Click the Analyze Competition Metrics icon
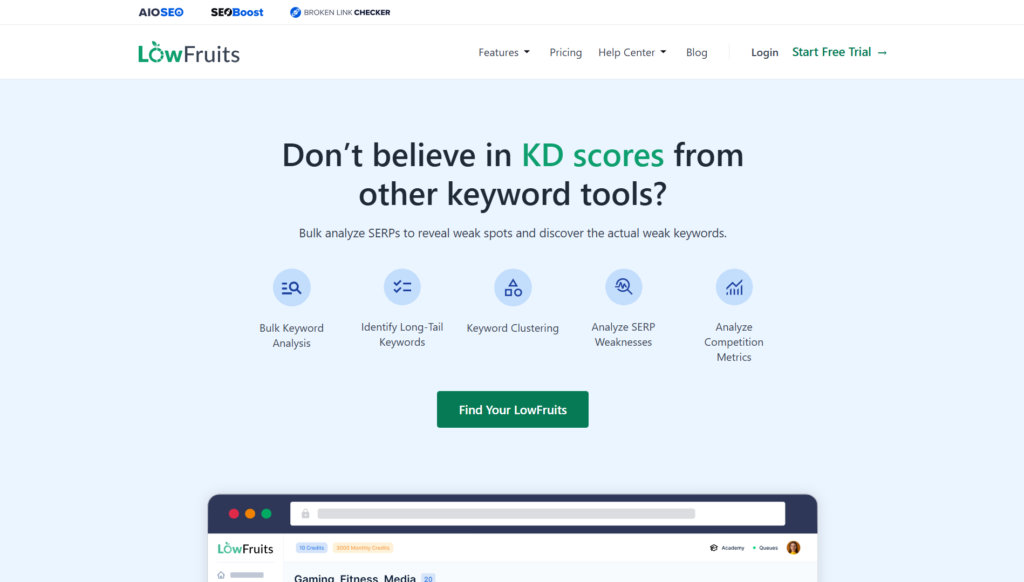 coord(734,287)
